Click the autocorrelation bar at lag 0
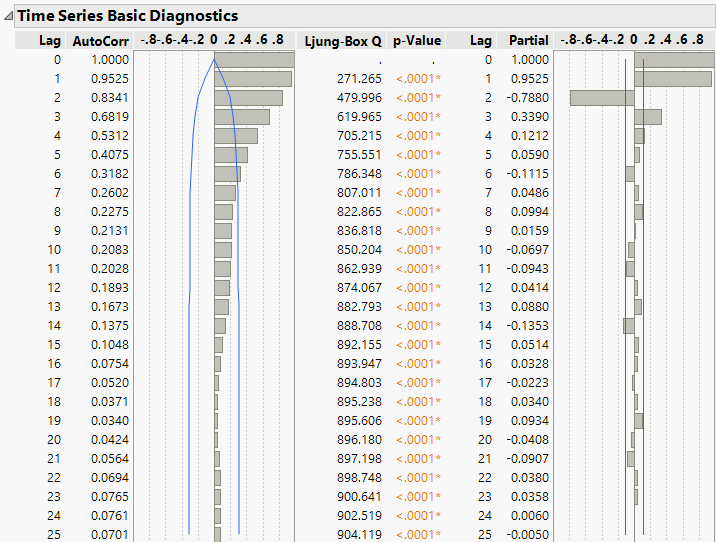Image resolution: width=716 pixels, height=542 pixels. pos(254,60)
